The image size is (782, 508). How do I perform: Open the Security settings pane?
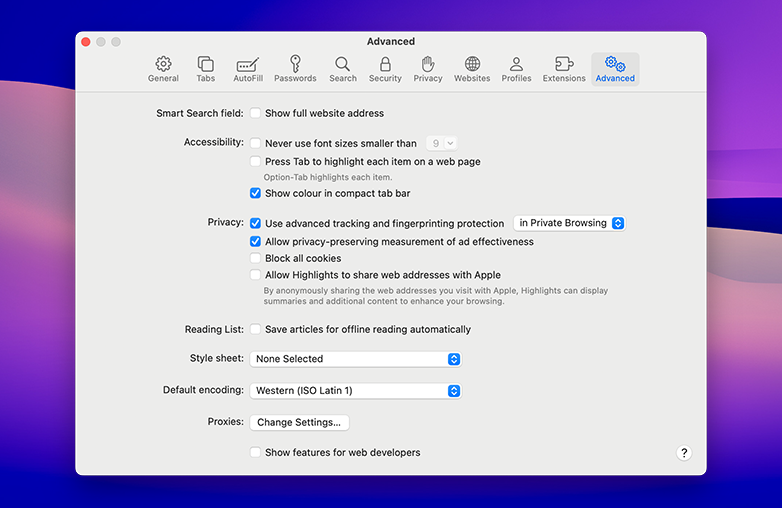pyautogui.click(x=385, y=69)
